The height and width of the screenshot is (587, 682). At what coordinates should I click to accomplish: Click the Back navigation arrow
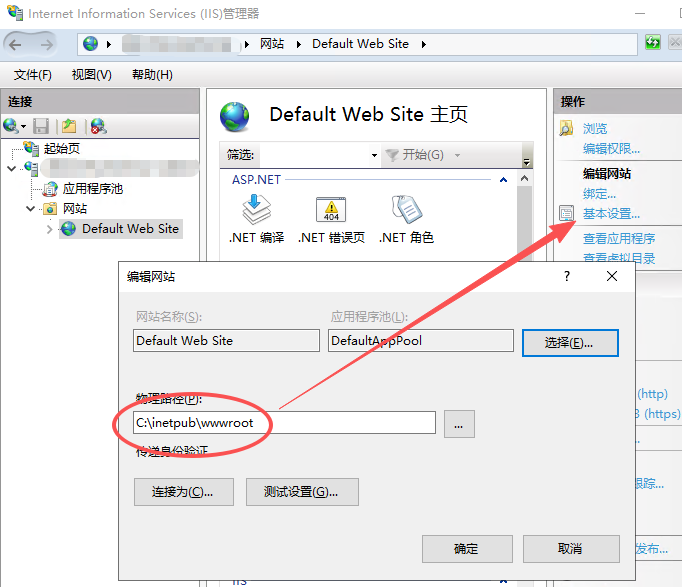coord(15,44)
